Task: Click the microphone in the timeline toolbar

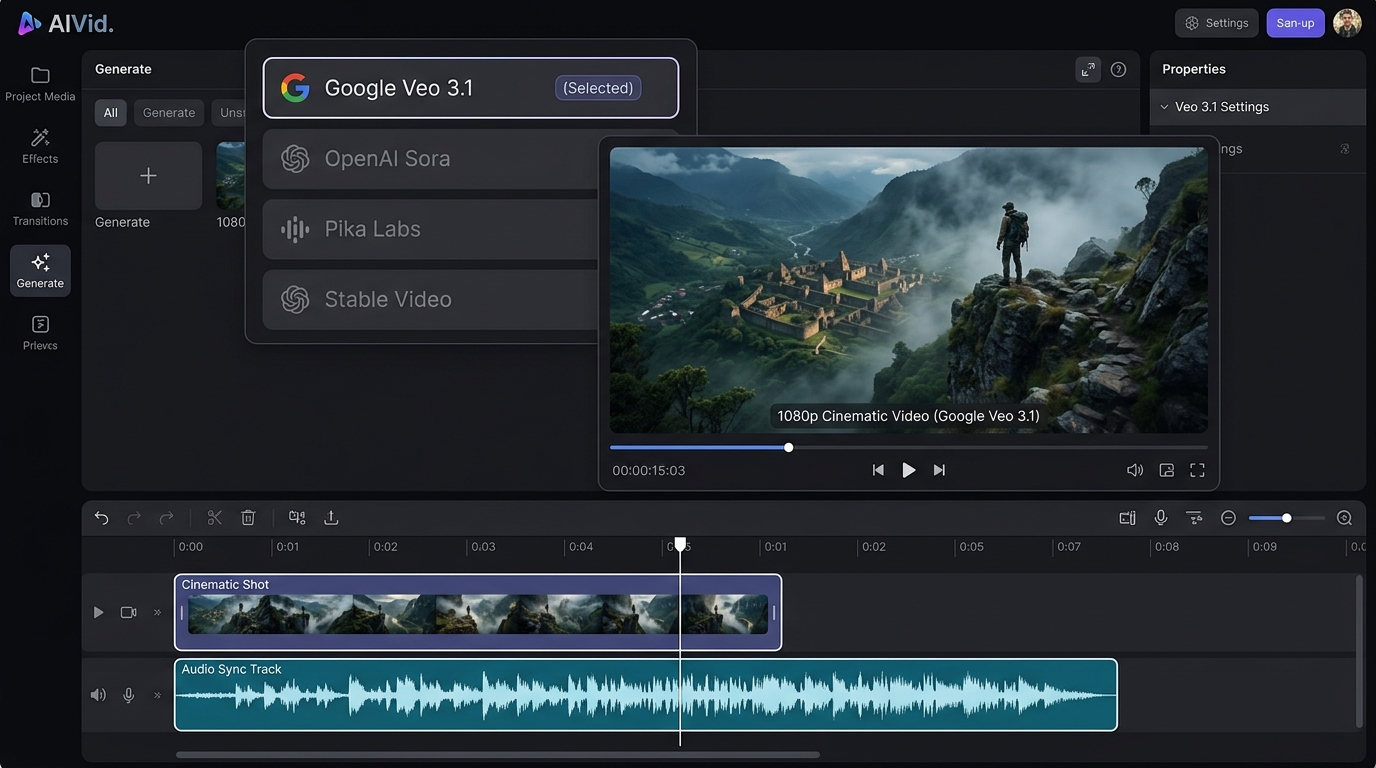Action: (1160, 518)
